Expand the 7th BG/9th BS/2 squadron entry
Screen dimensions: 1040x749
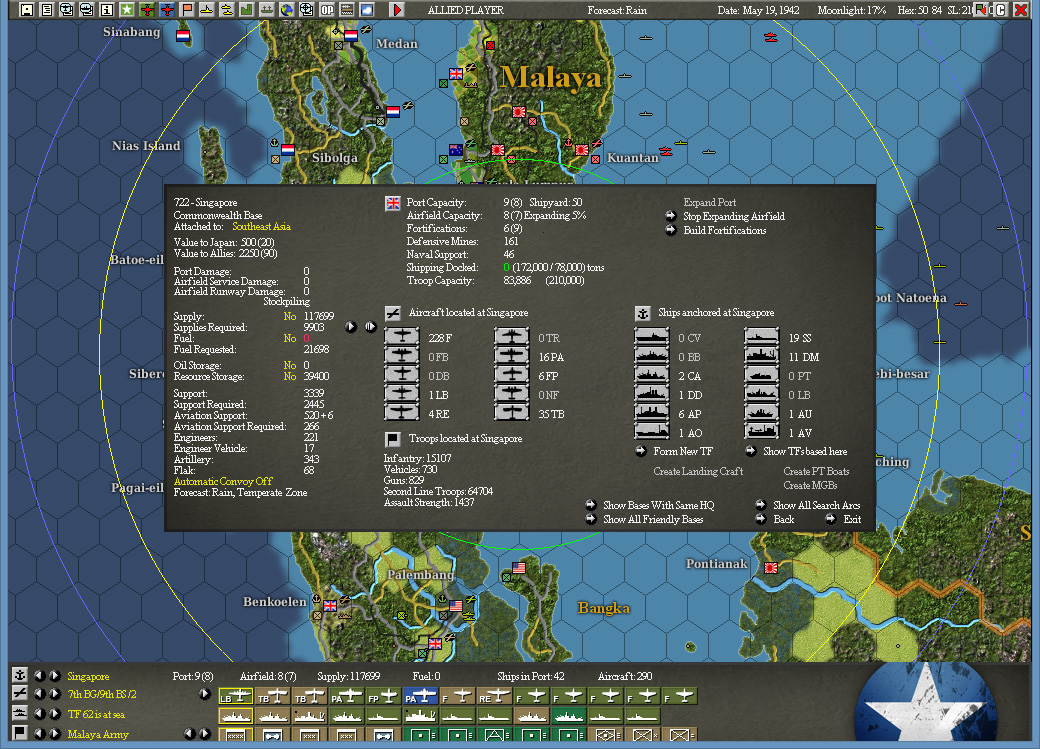tap(204, 694)
